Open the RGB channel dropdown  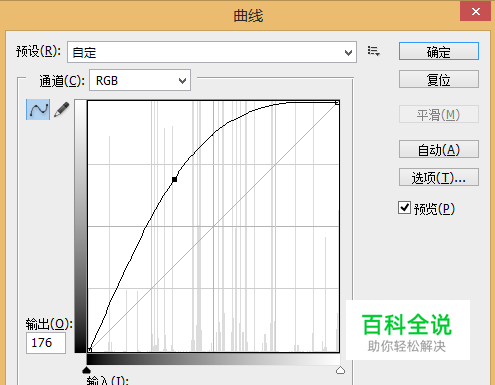point(140,80)
